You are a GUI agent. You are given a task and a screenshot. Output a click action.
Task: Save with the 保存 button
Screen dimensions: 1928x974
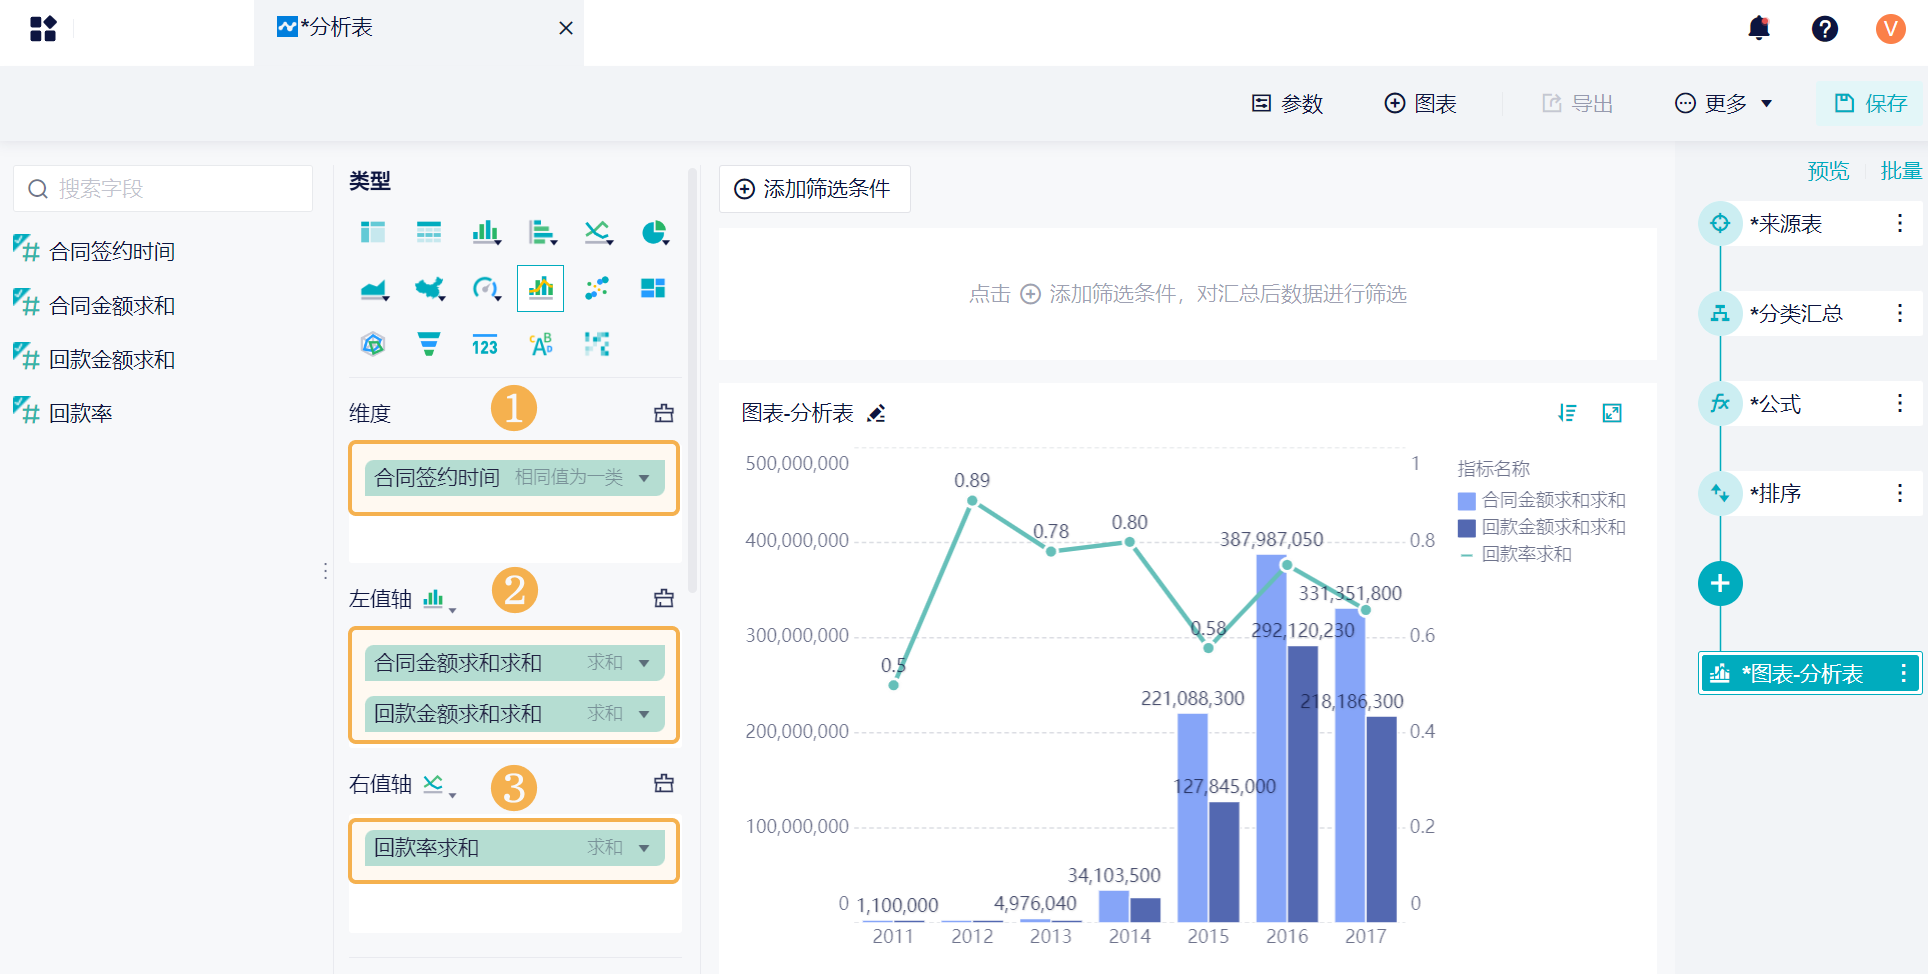[1870, 103]
